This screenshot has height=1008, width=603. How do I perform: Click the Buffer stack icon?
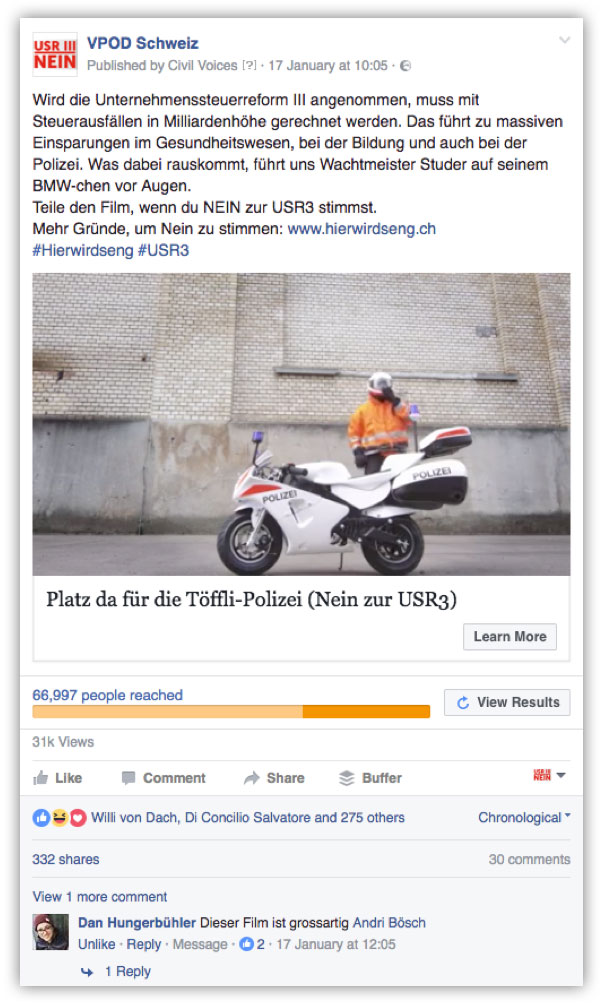point(346,778)
